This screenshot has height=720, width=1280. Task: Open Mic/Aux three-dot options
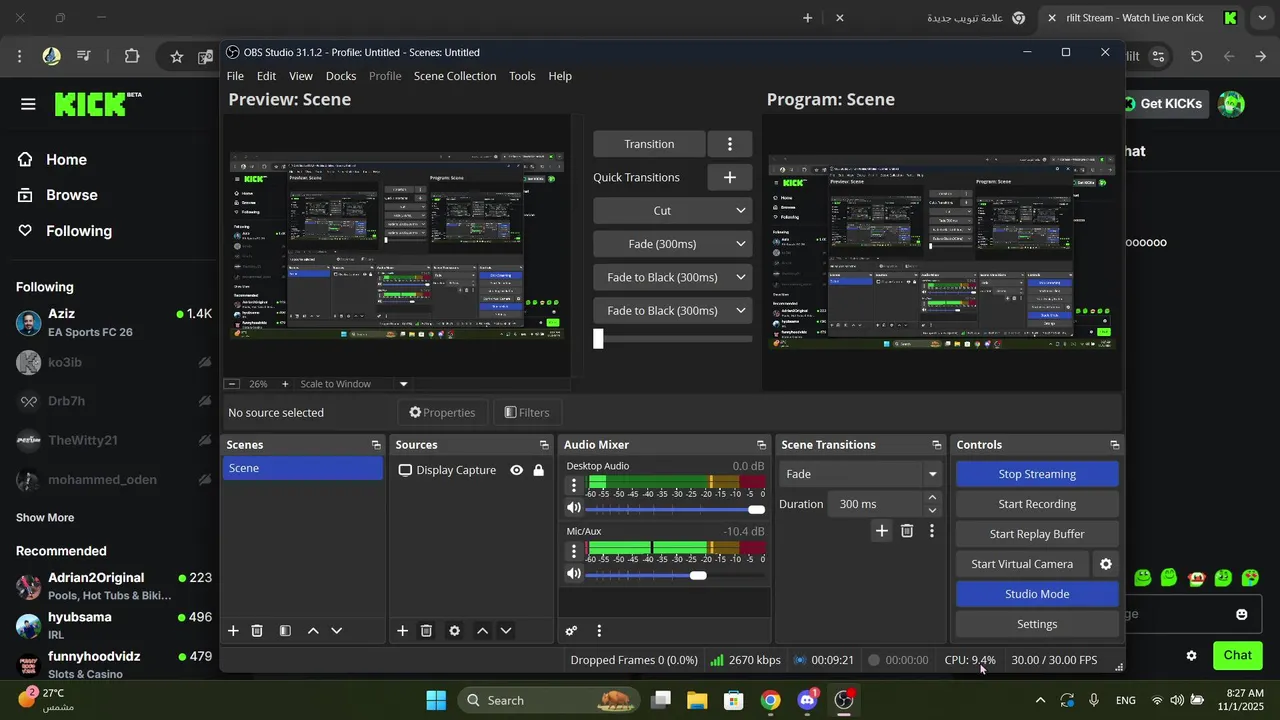[574, 551]
